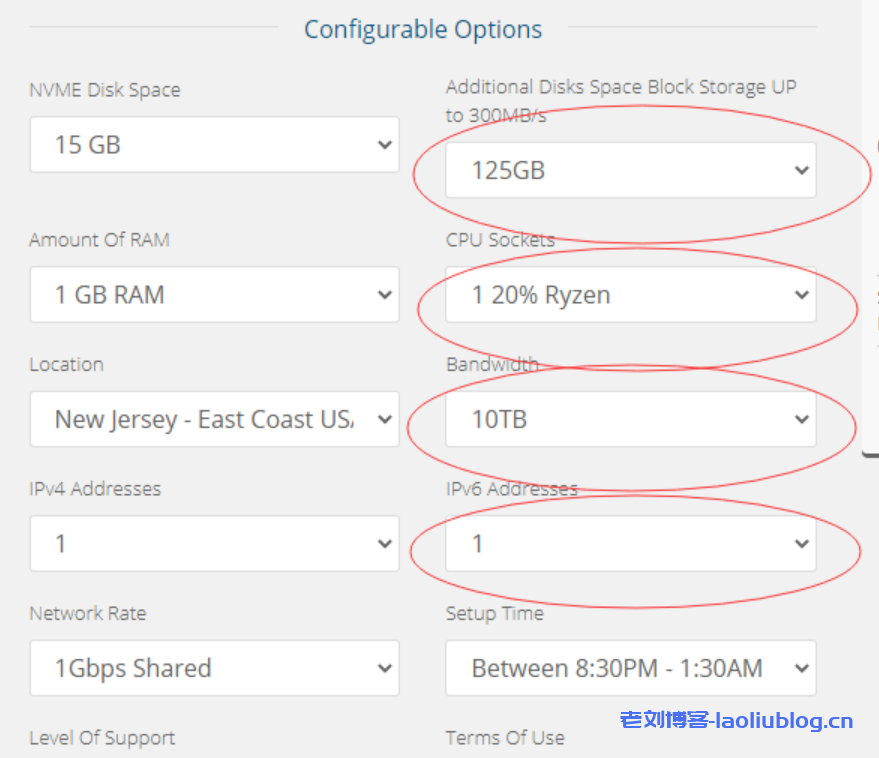Viewport: 879px width, 758px height.
Task: Open the Location dropdown showing New Jersey
Action: [214, 419]
